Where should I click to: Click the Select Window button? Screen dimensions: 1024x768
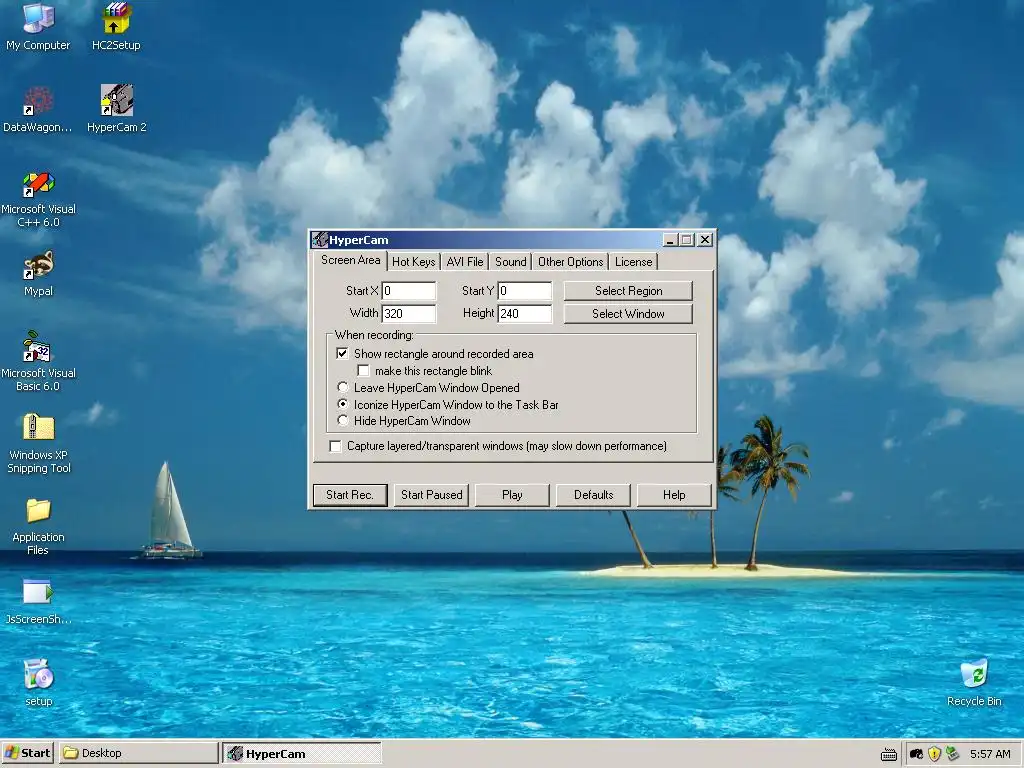tap(628, 314)
